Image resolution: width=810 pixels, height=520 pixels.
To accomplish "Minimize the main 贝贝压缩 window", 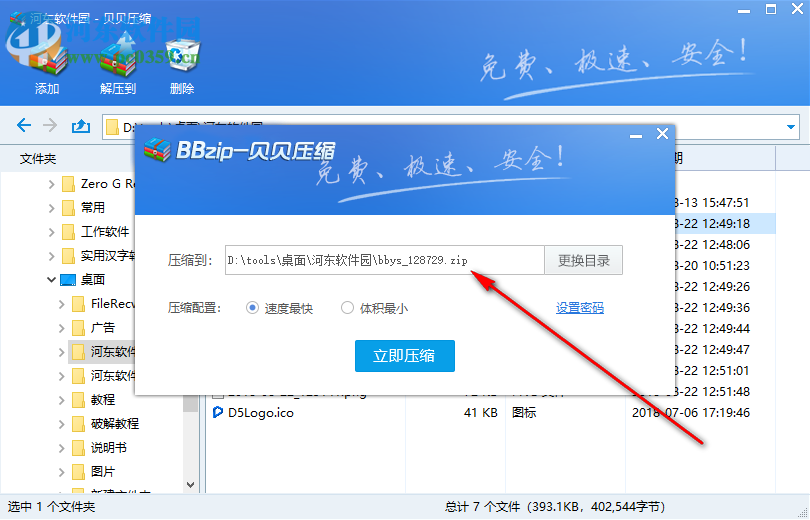I will (744, 10).
